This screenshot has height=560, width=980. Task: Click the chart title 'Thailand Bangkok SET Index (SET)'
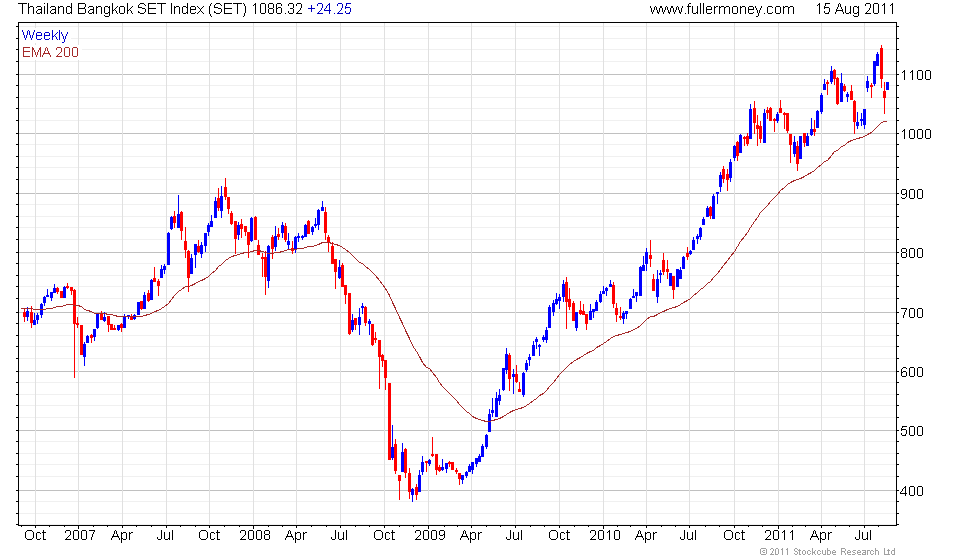coord(132,9)
